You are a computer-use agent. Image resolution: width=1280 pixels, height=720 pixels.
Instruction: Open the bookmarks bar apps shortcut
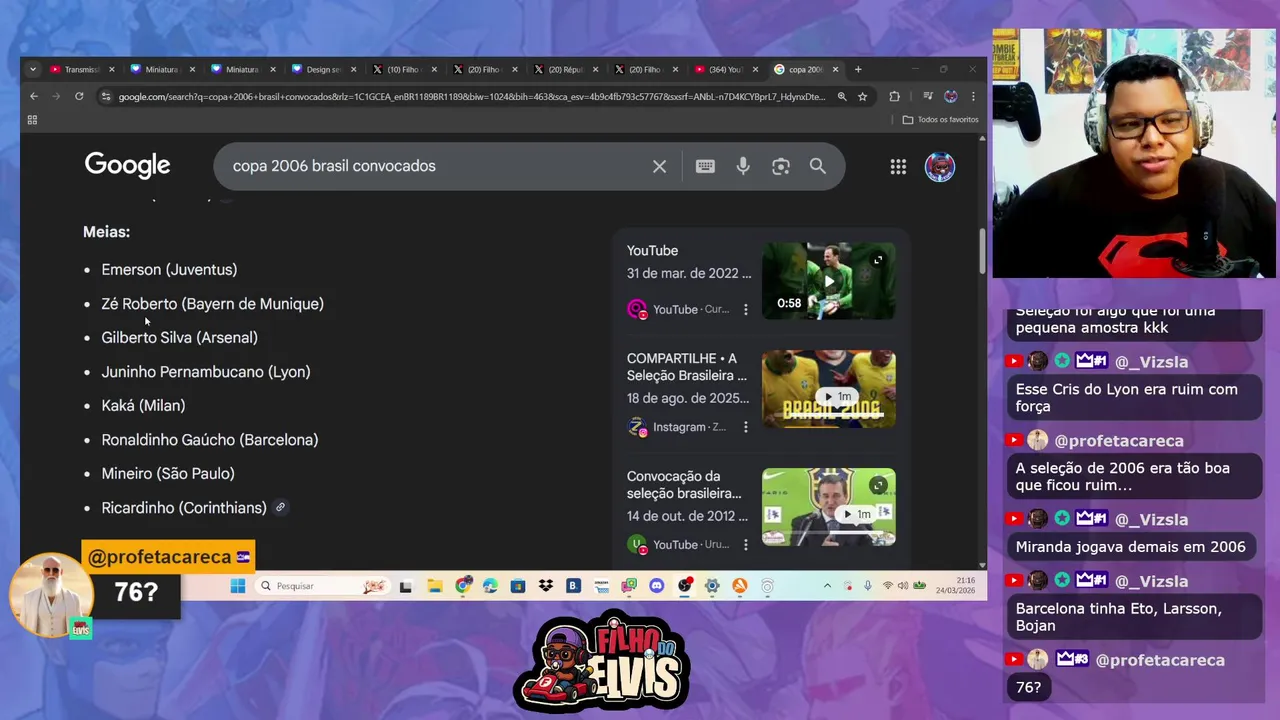click(x=32, y=119)
